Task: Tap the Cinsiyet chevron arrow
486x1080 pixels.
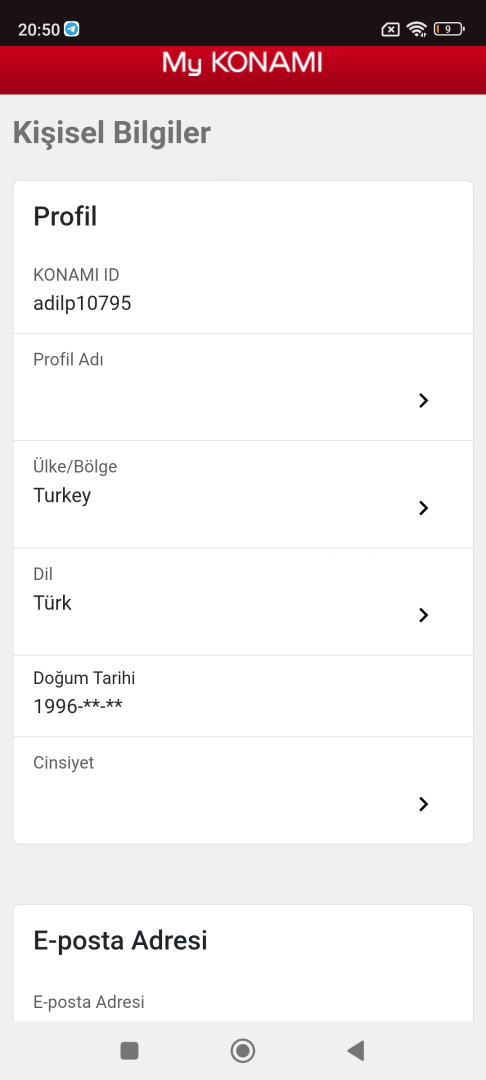Action: click(x=423, y=804)
